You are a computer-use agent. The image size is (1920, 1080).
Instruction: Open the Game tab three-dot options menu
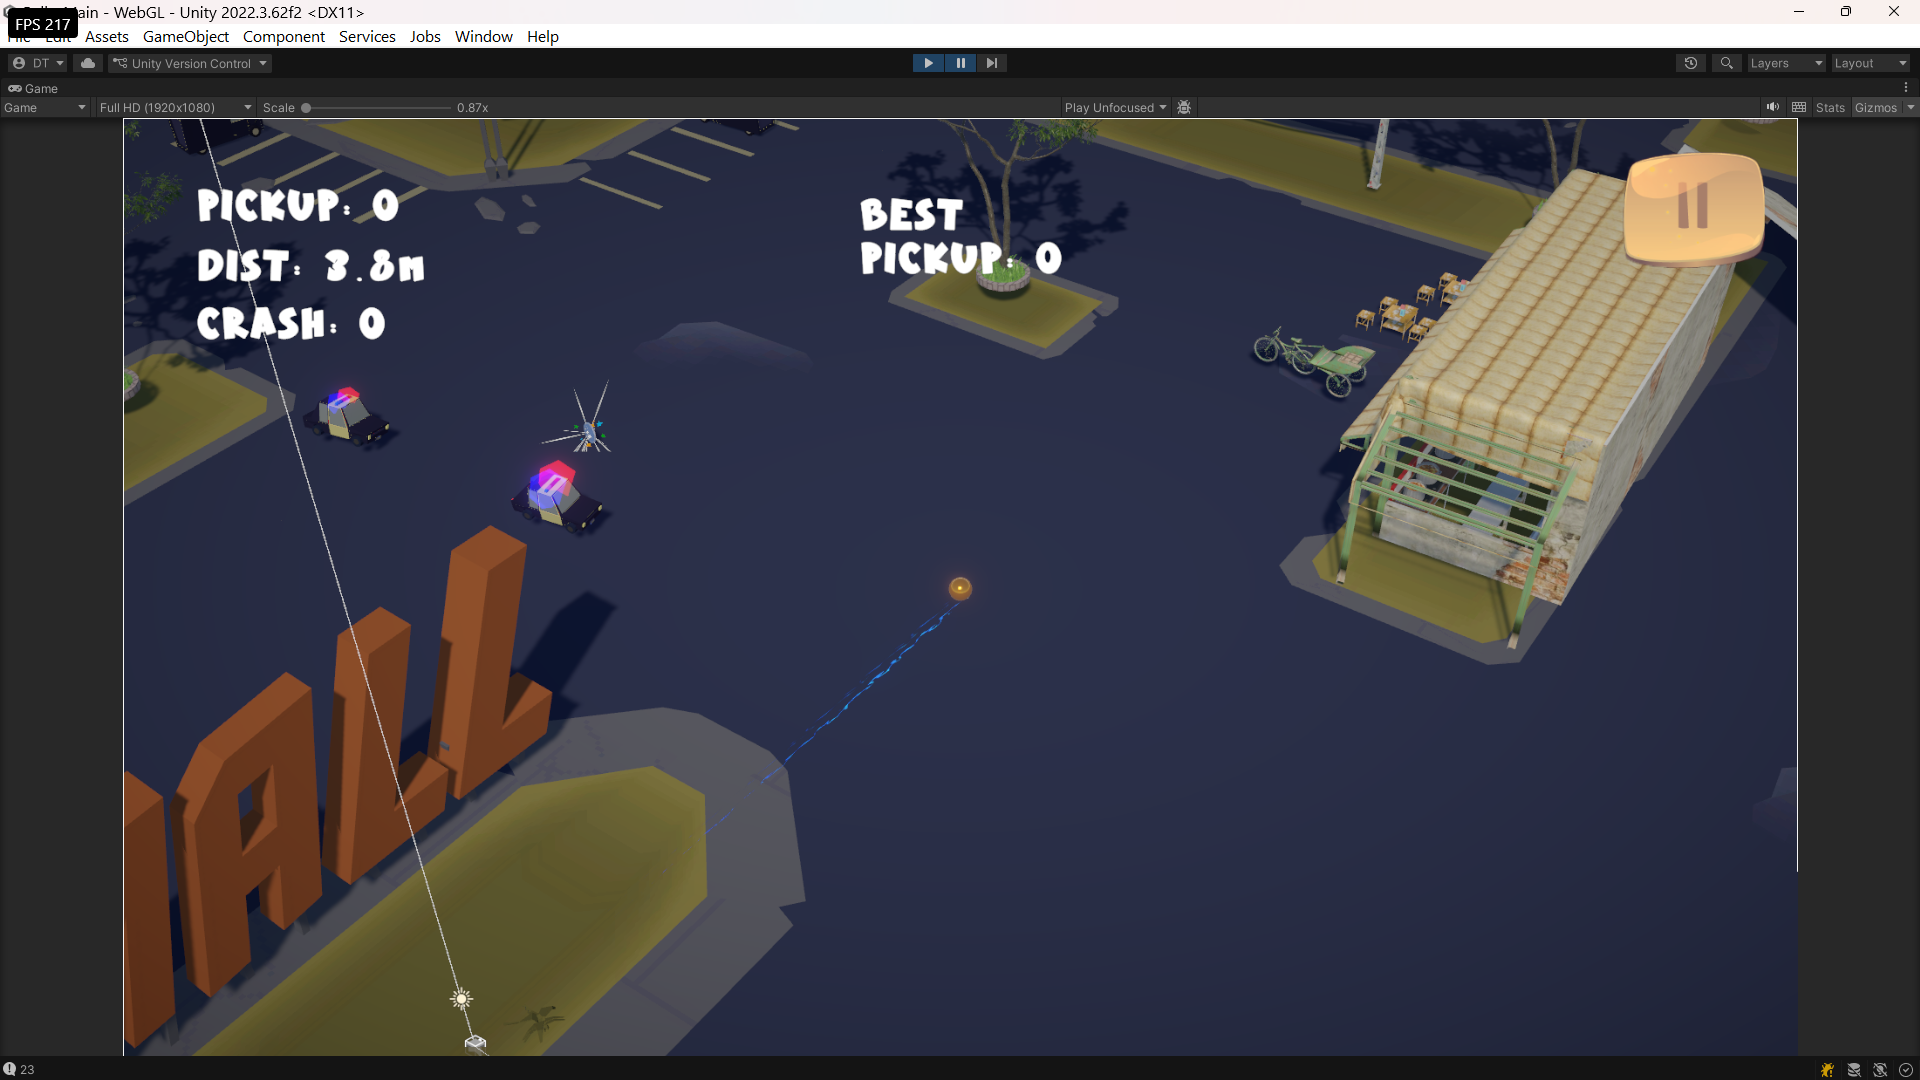pyautogui.click(x=1906, y=88)
